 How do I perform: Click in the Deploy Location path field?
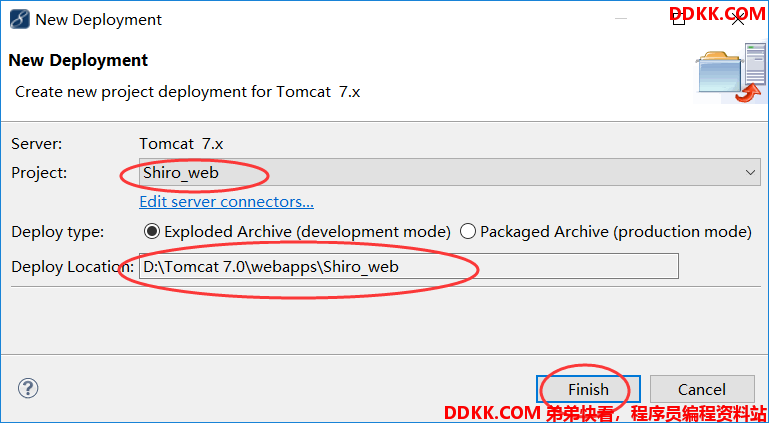coord(409,267)
